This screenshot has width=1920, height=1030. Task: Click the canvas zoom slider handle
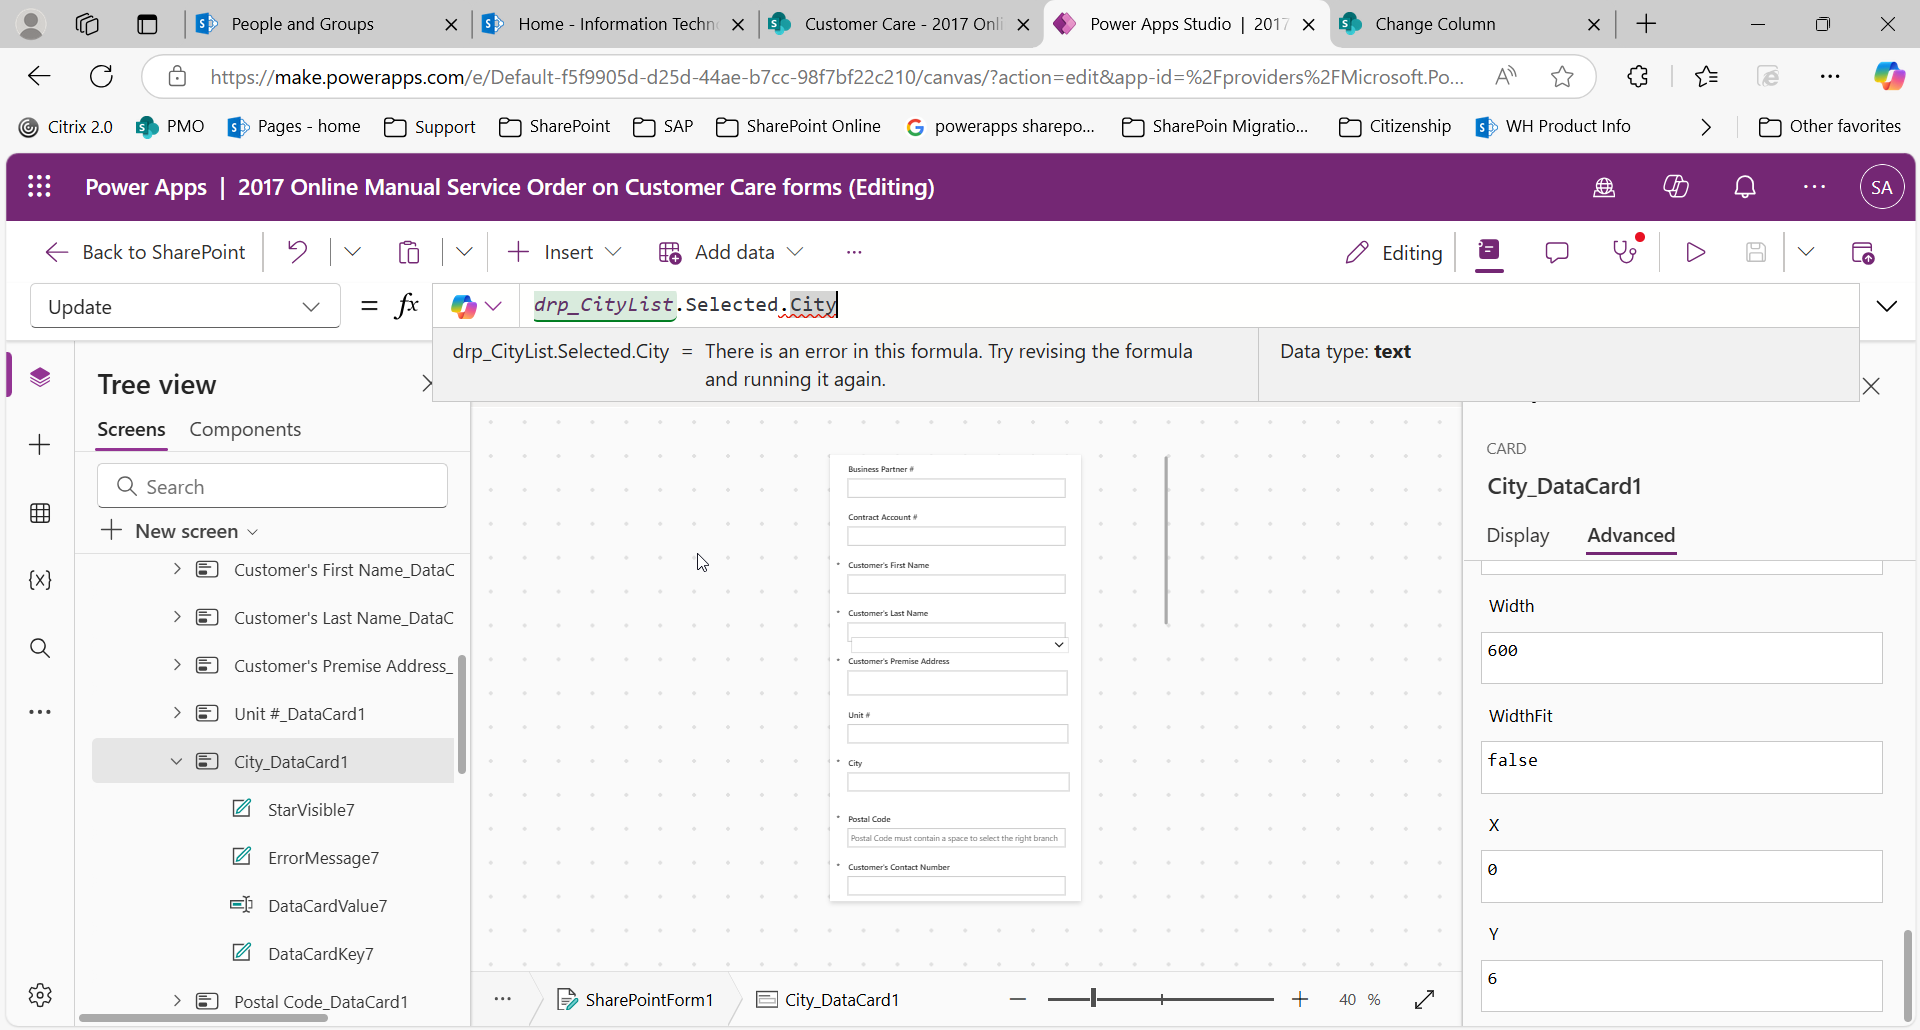1093,999
